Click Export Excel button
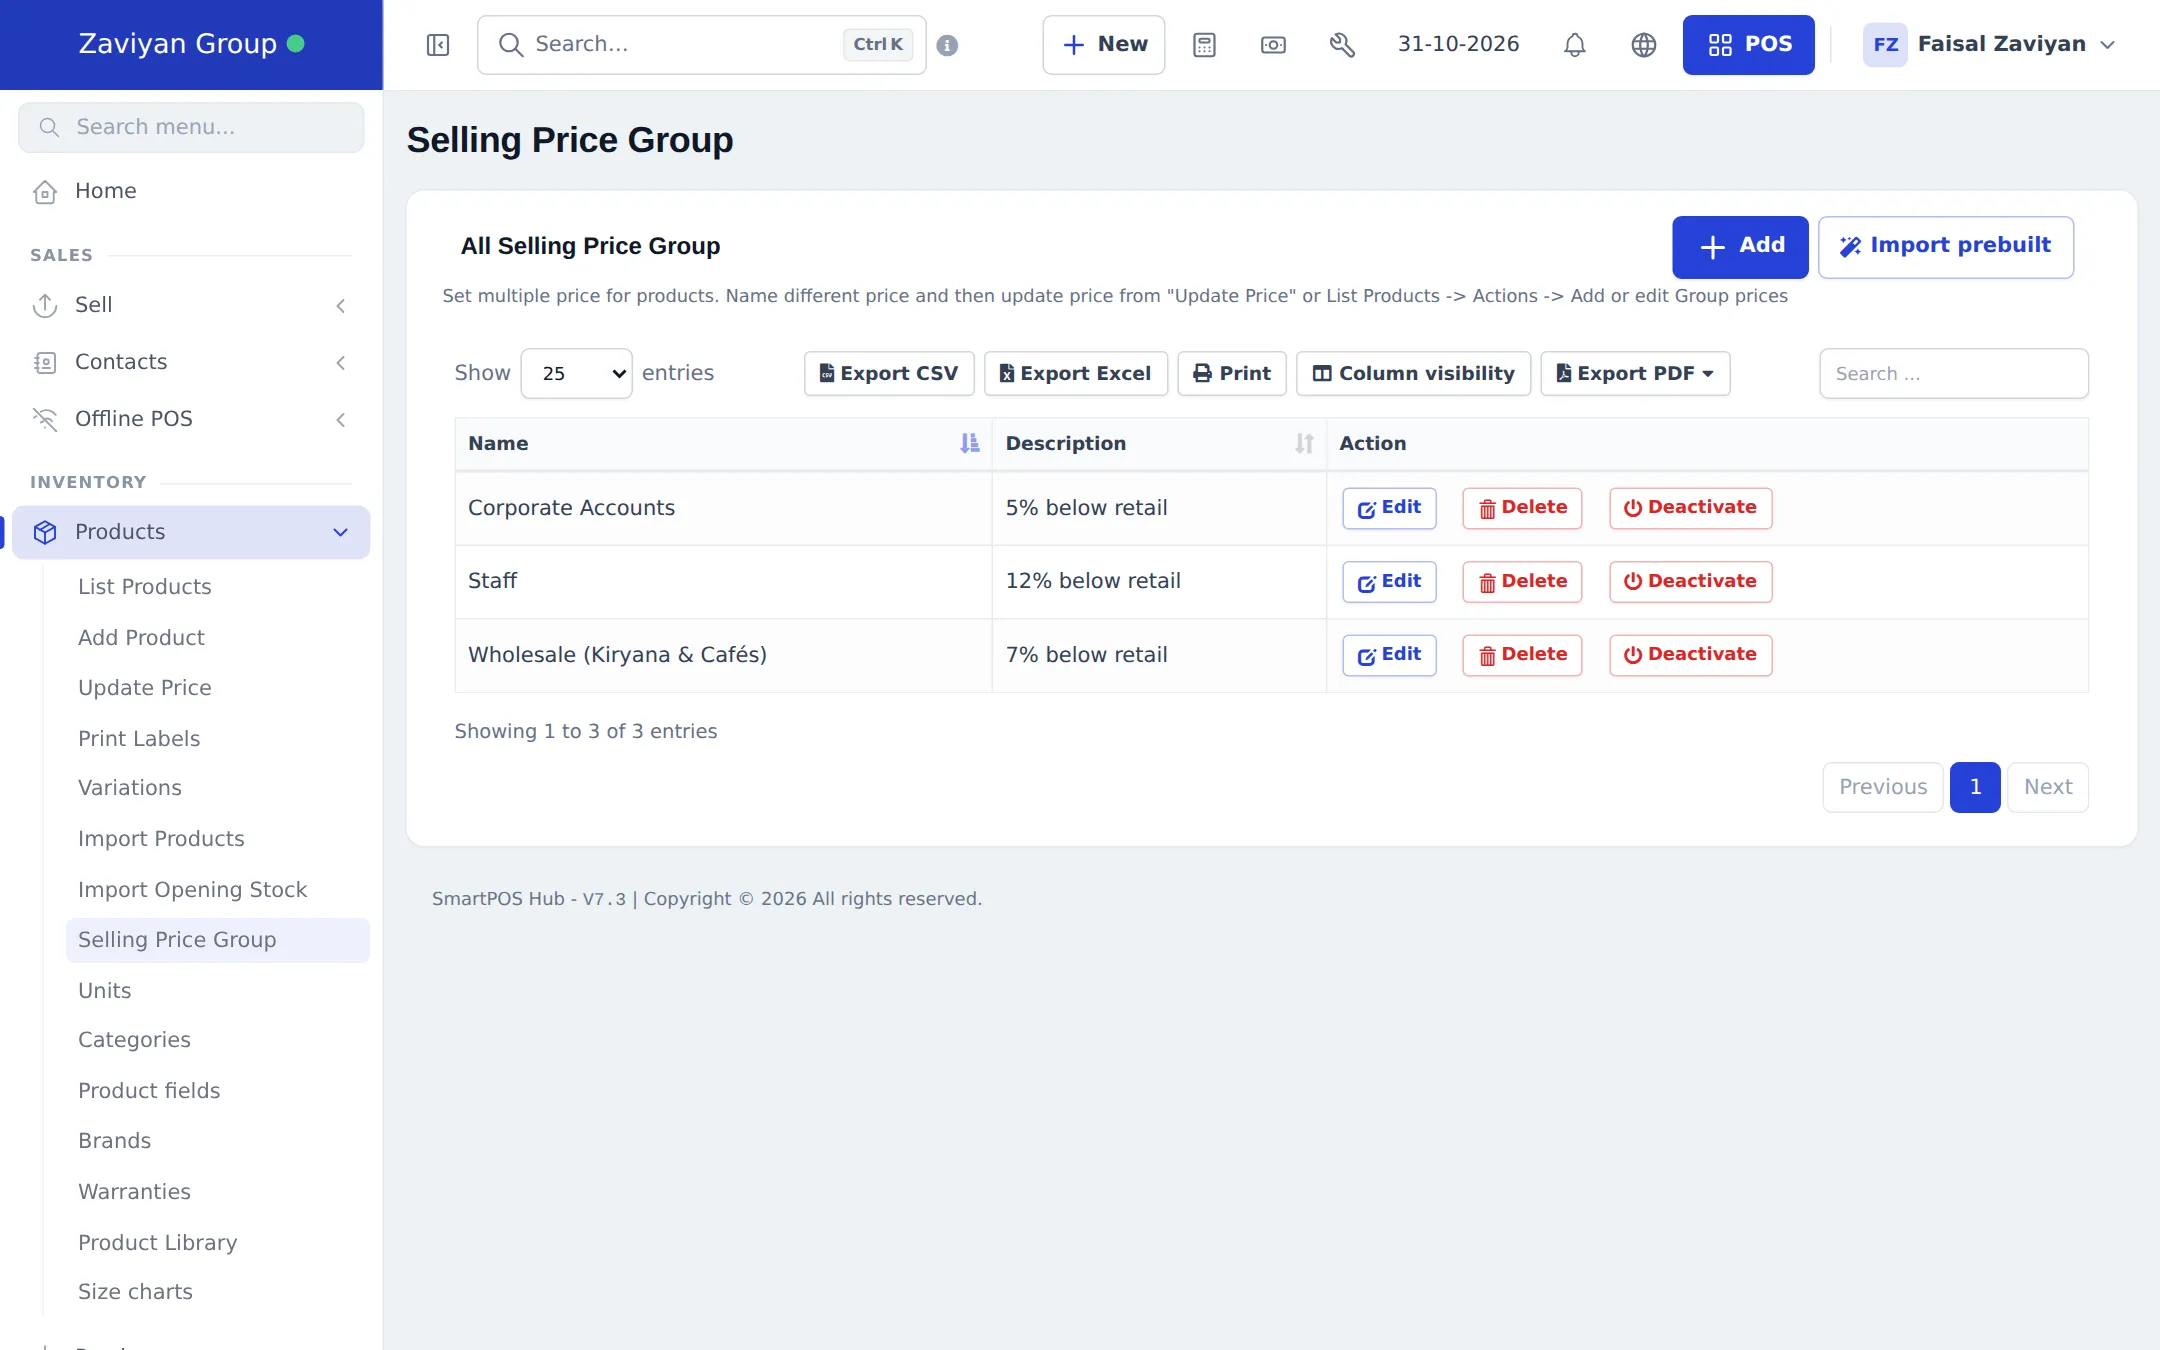This screenshot has height=1350, width=2160. click(1076, 374)
